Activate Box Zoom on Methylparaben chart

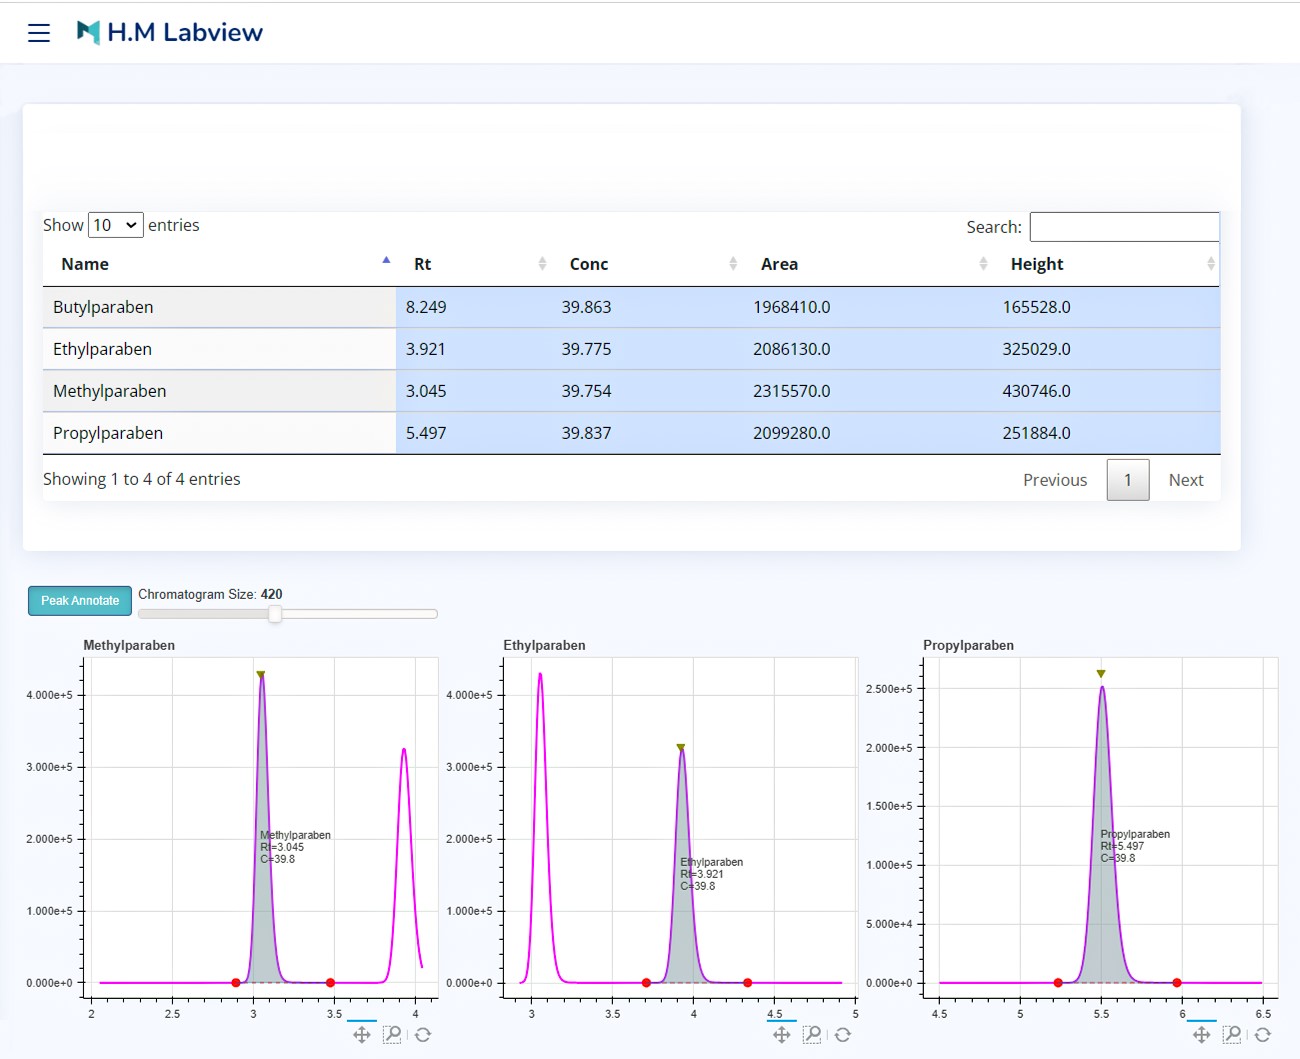[x=392, y=1035]
